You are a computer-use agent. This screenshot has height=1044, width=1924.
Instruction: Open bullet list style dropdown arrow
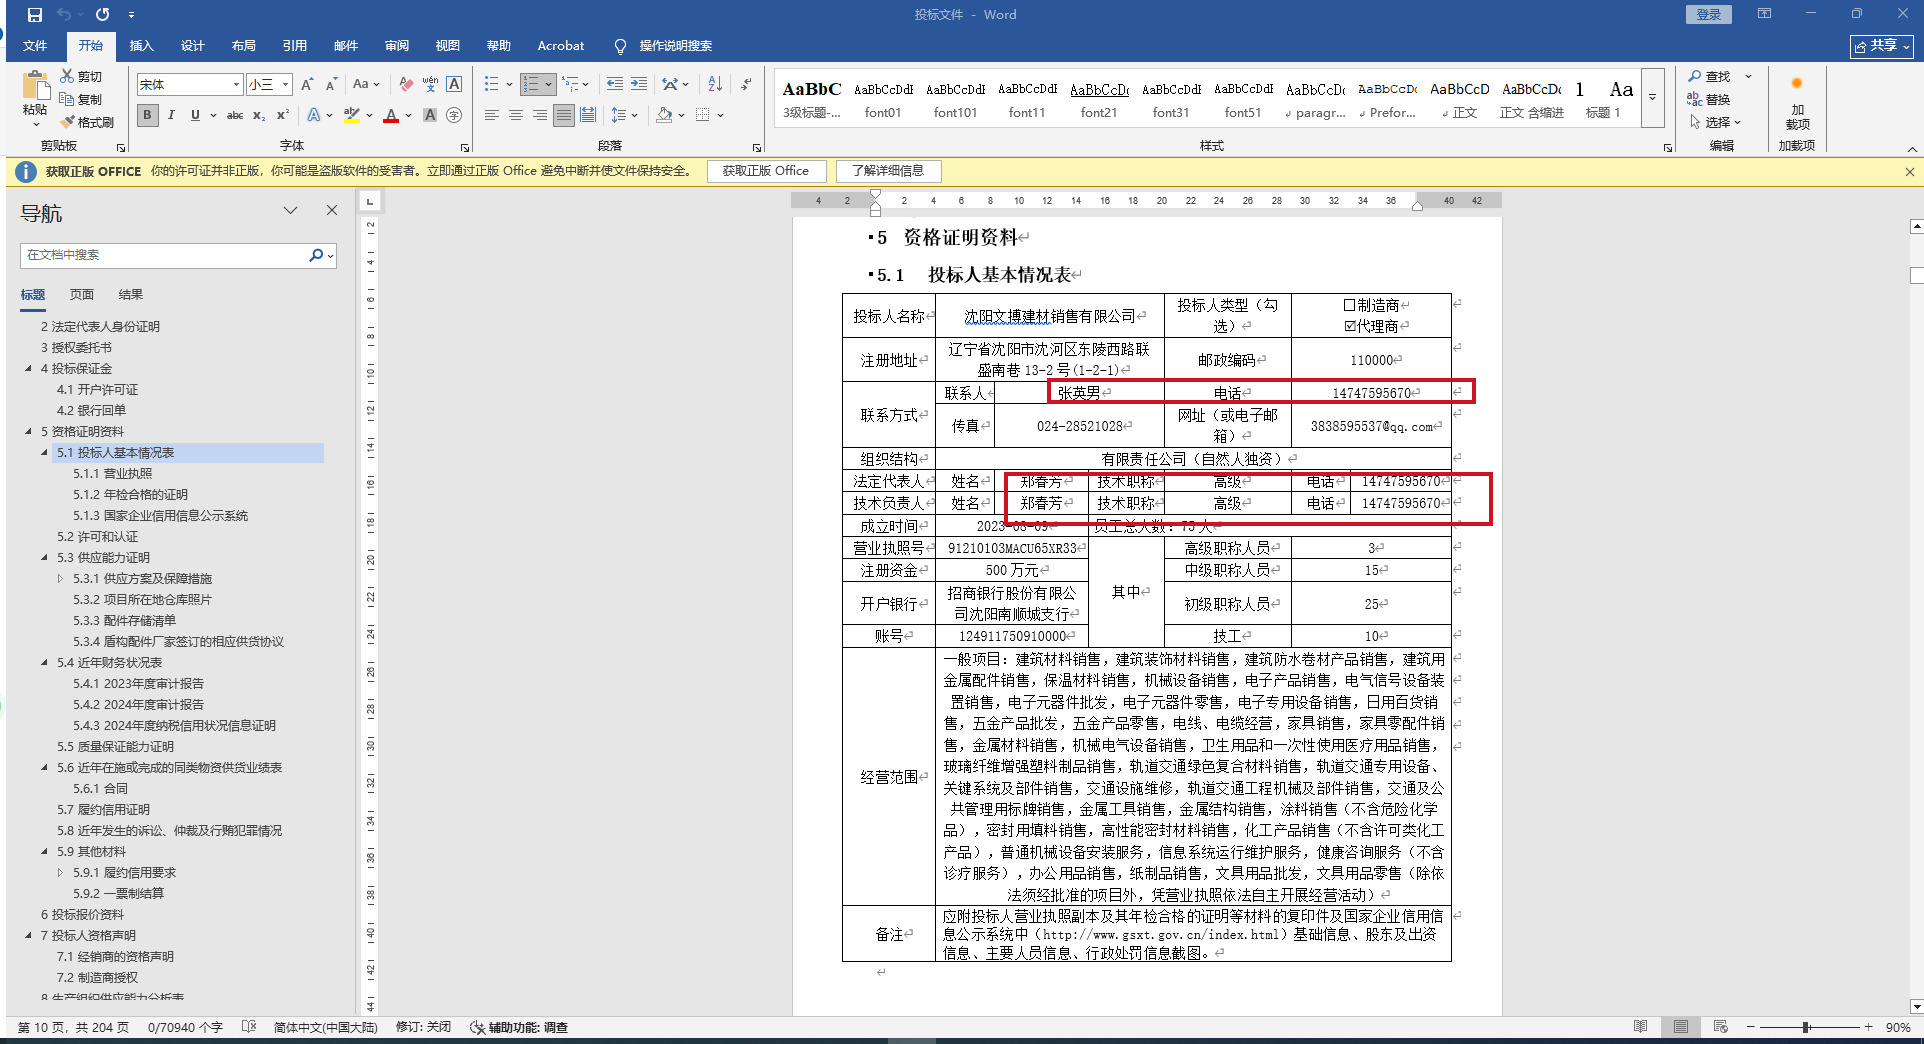point(509,84)
